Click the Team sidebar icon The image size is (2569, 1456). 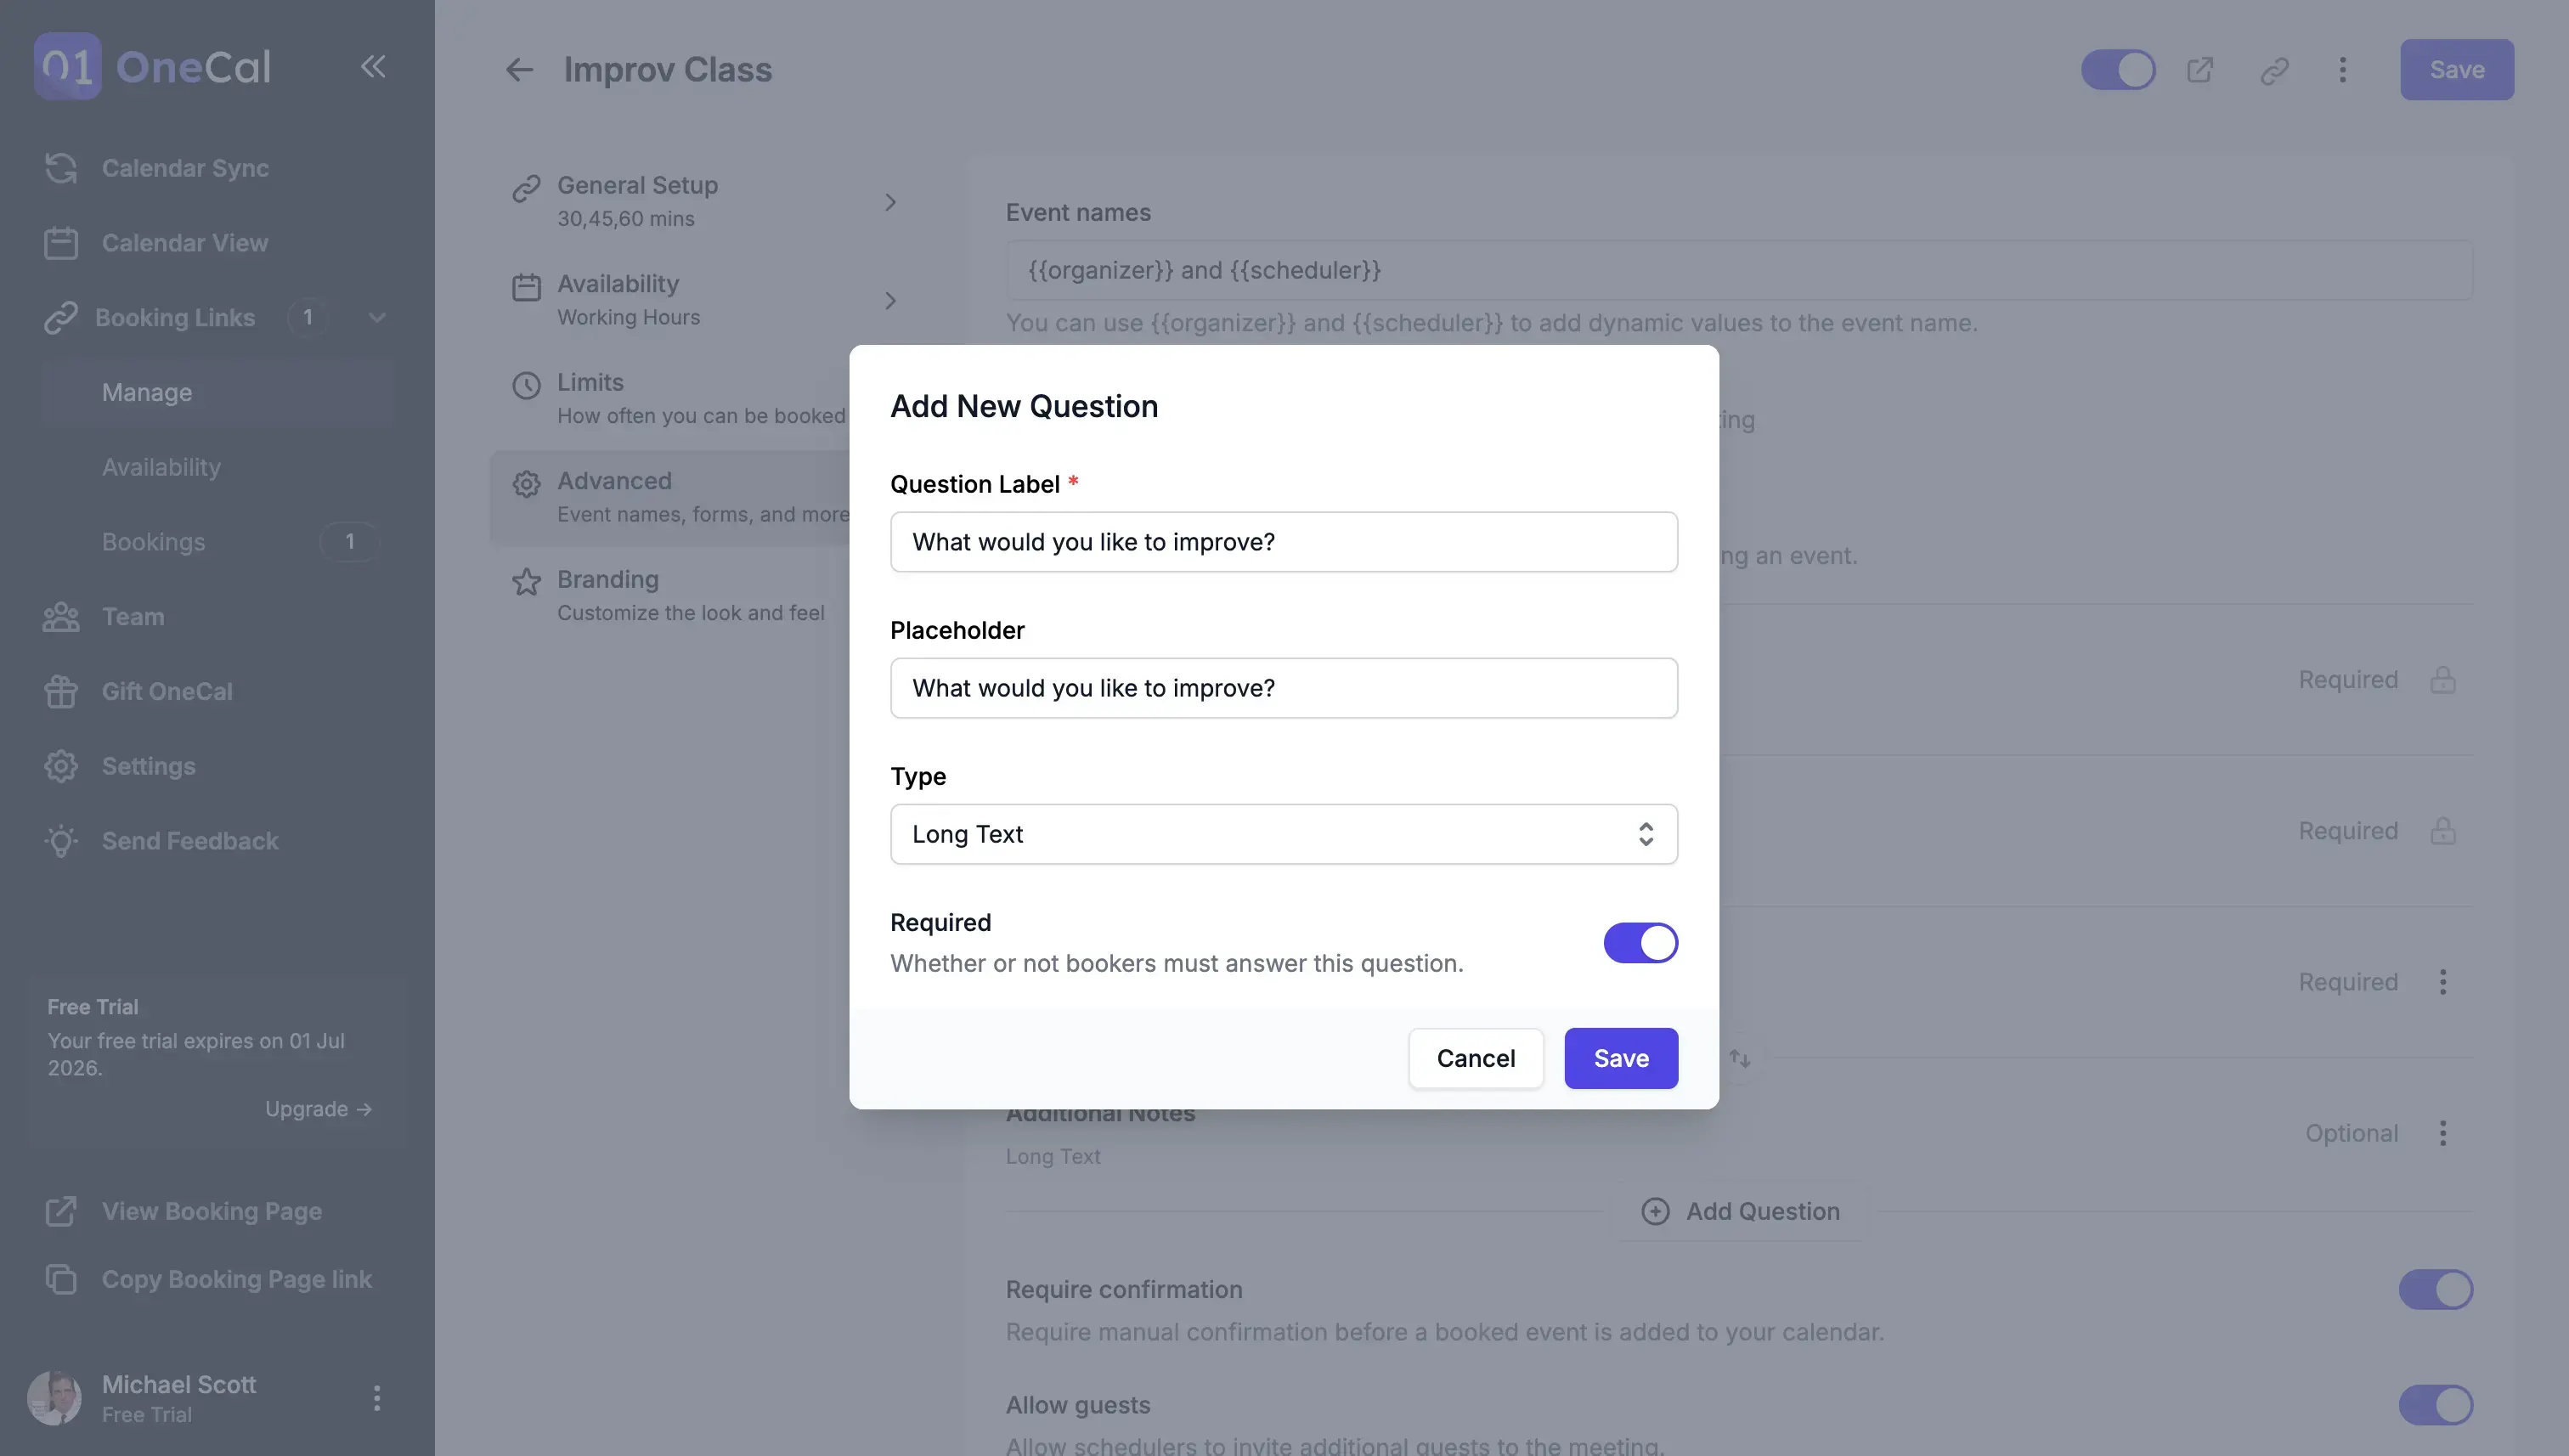(x=60, y=616)
